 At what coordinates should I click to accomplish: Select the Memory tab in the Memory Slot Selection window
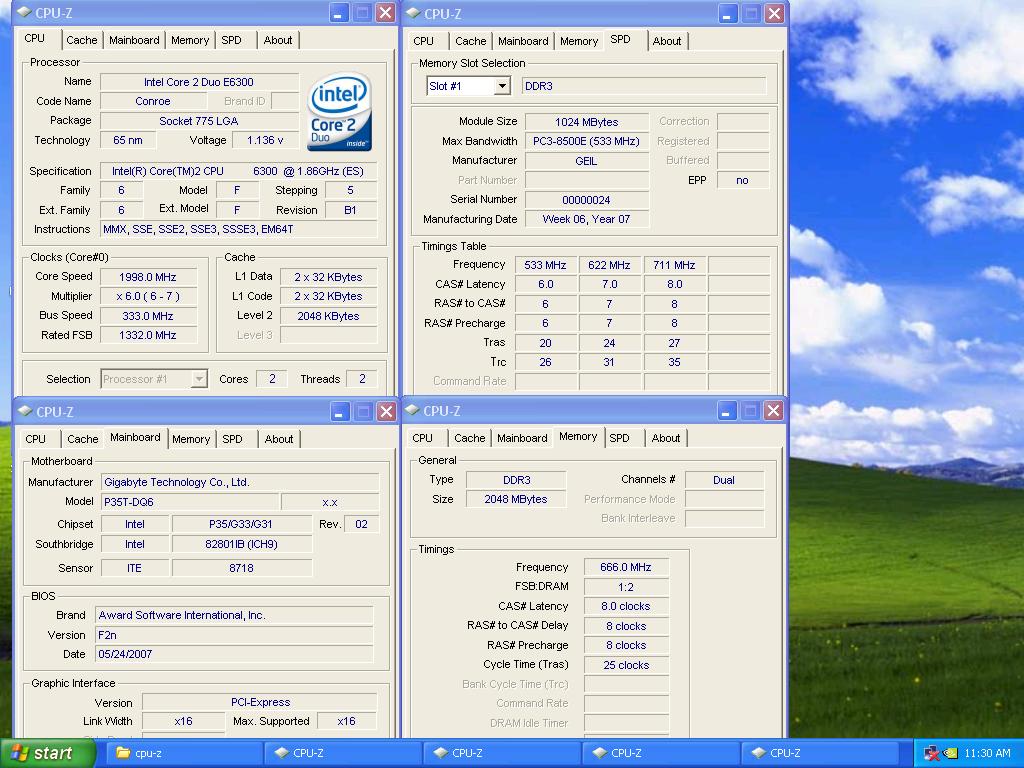coord(579,41)
